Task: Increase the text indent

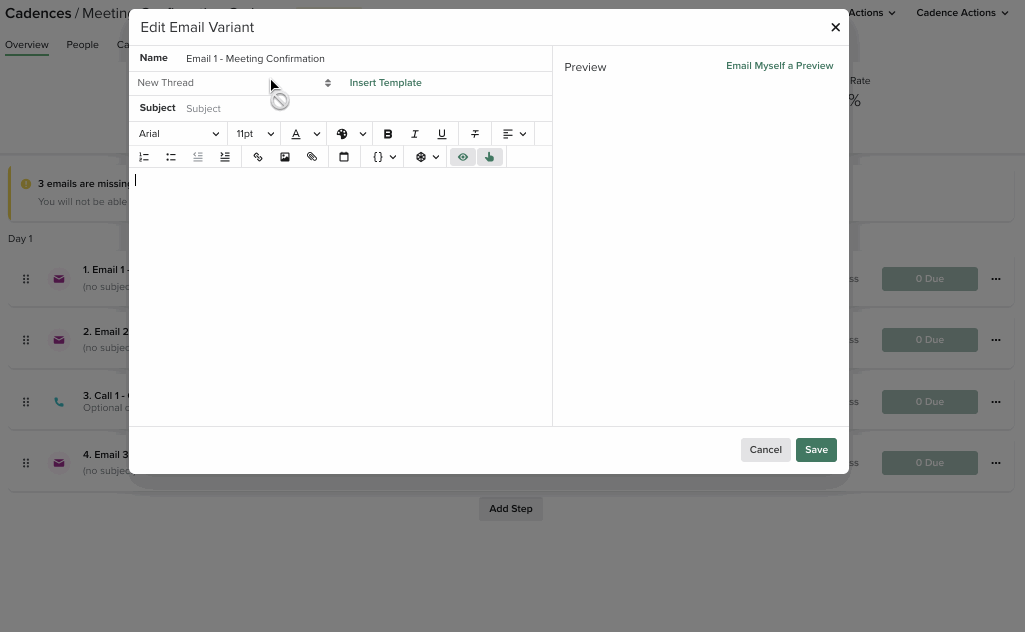Action: click(x=224, y=157)
